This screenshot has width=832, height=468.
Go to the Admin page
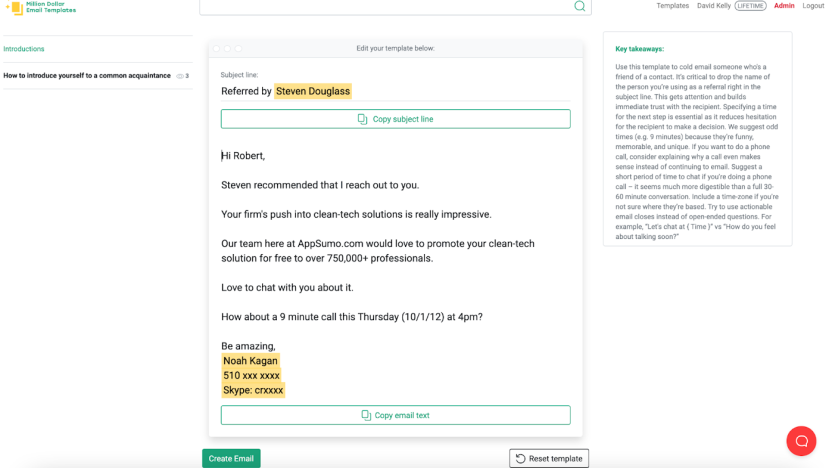tap(784, 6)
